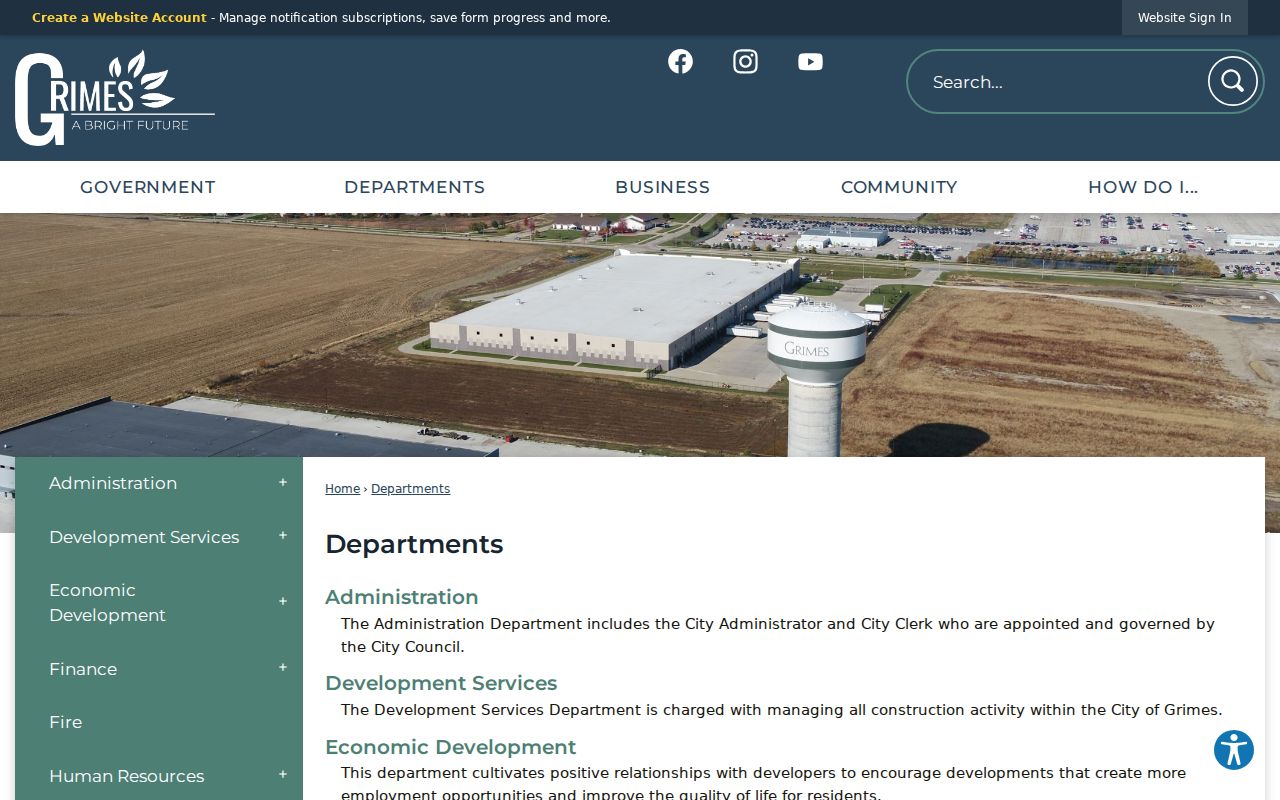Screen dimensions: 1280x800
Task: Open the Grimes Facebook page icon
Action: click(x=680, y=62)
